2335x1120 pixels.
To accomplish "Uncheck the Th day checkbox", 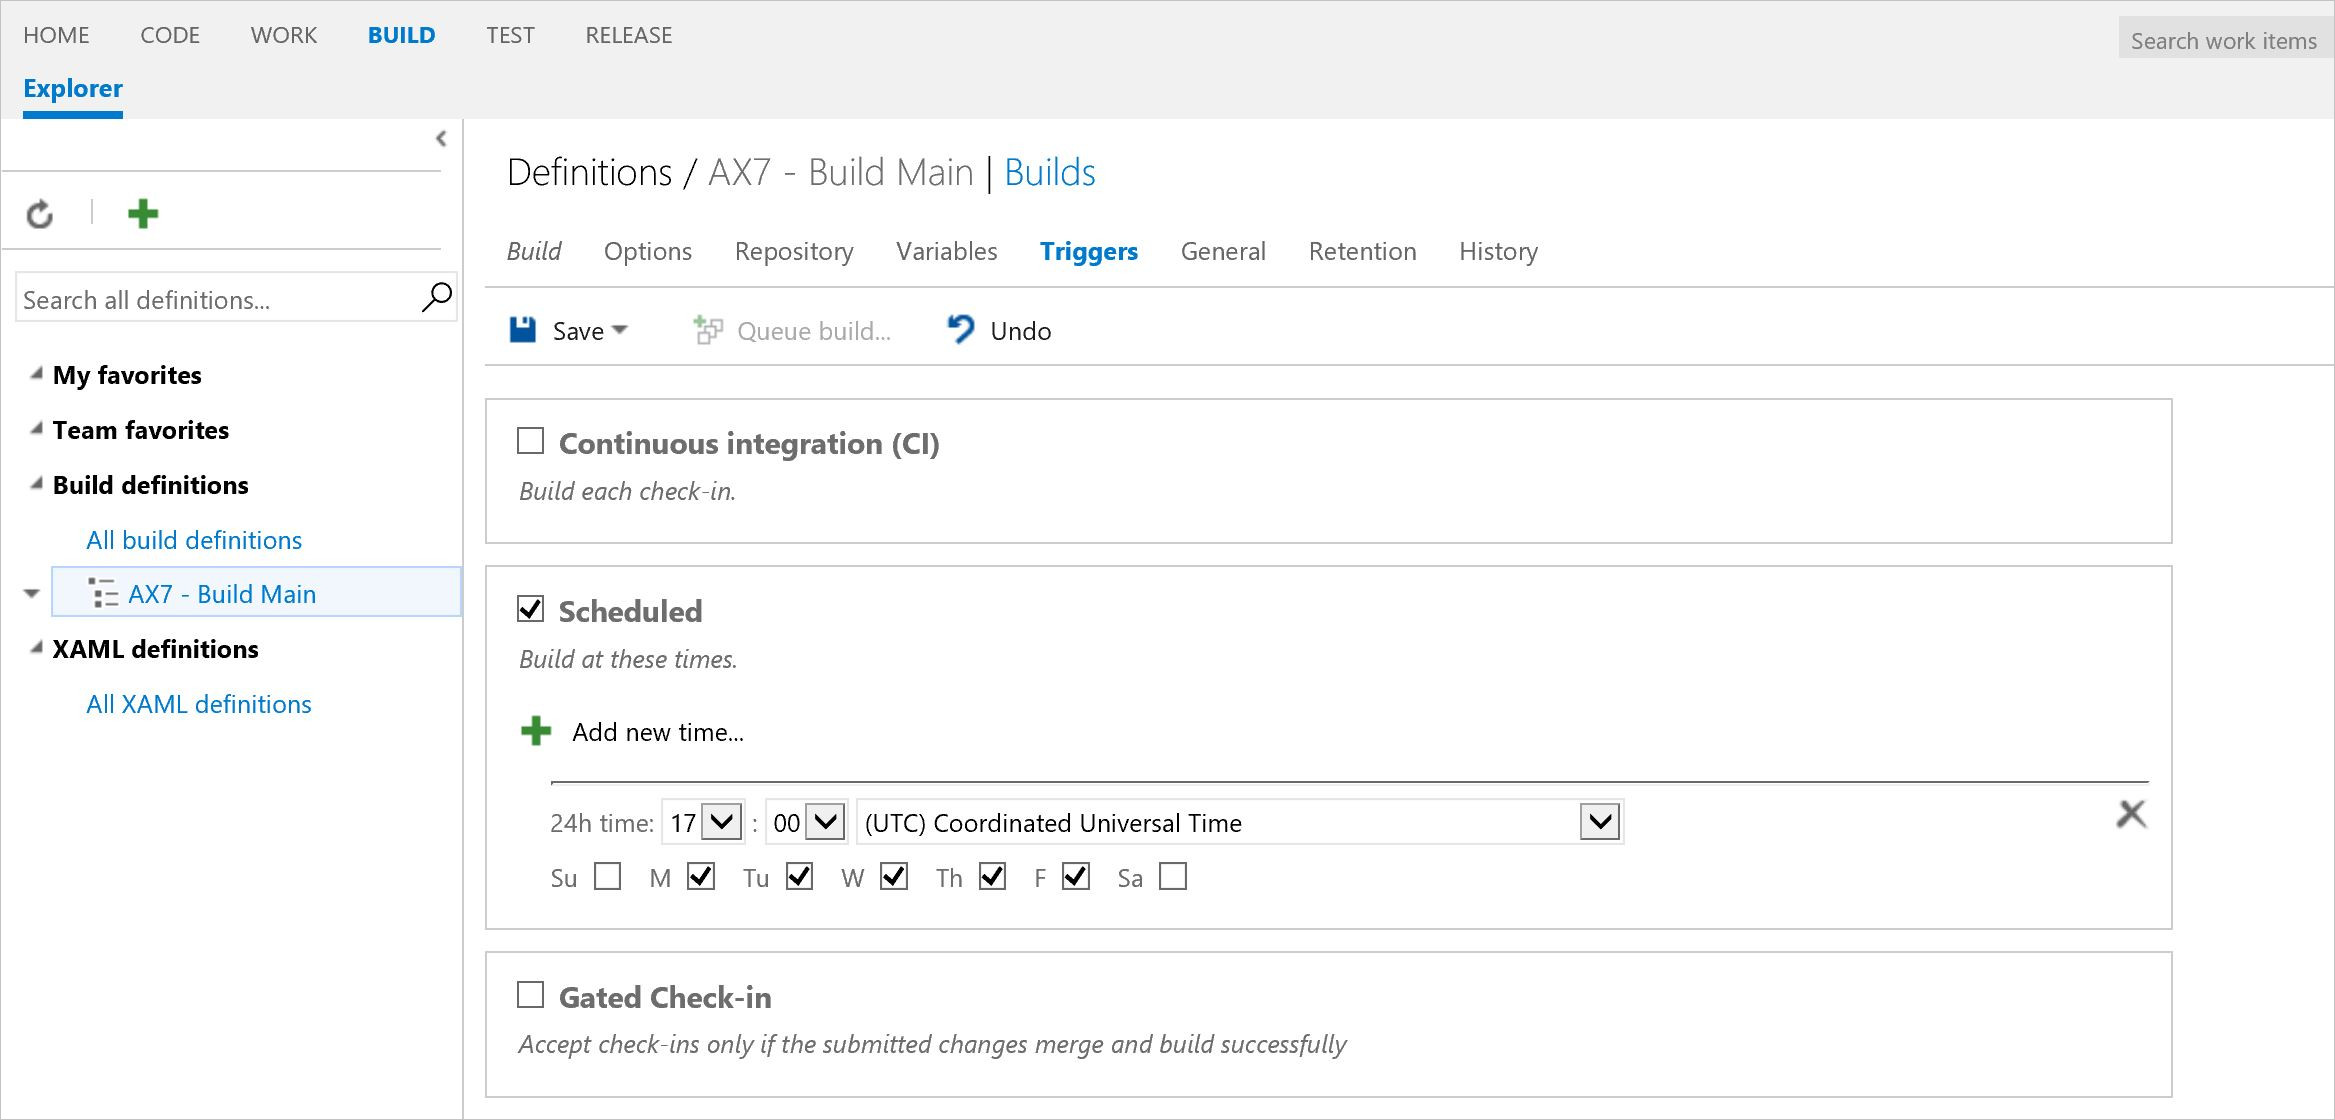I will coord(992,876).
